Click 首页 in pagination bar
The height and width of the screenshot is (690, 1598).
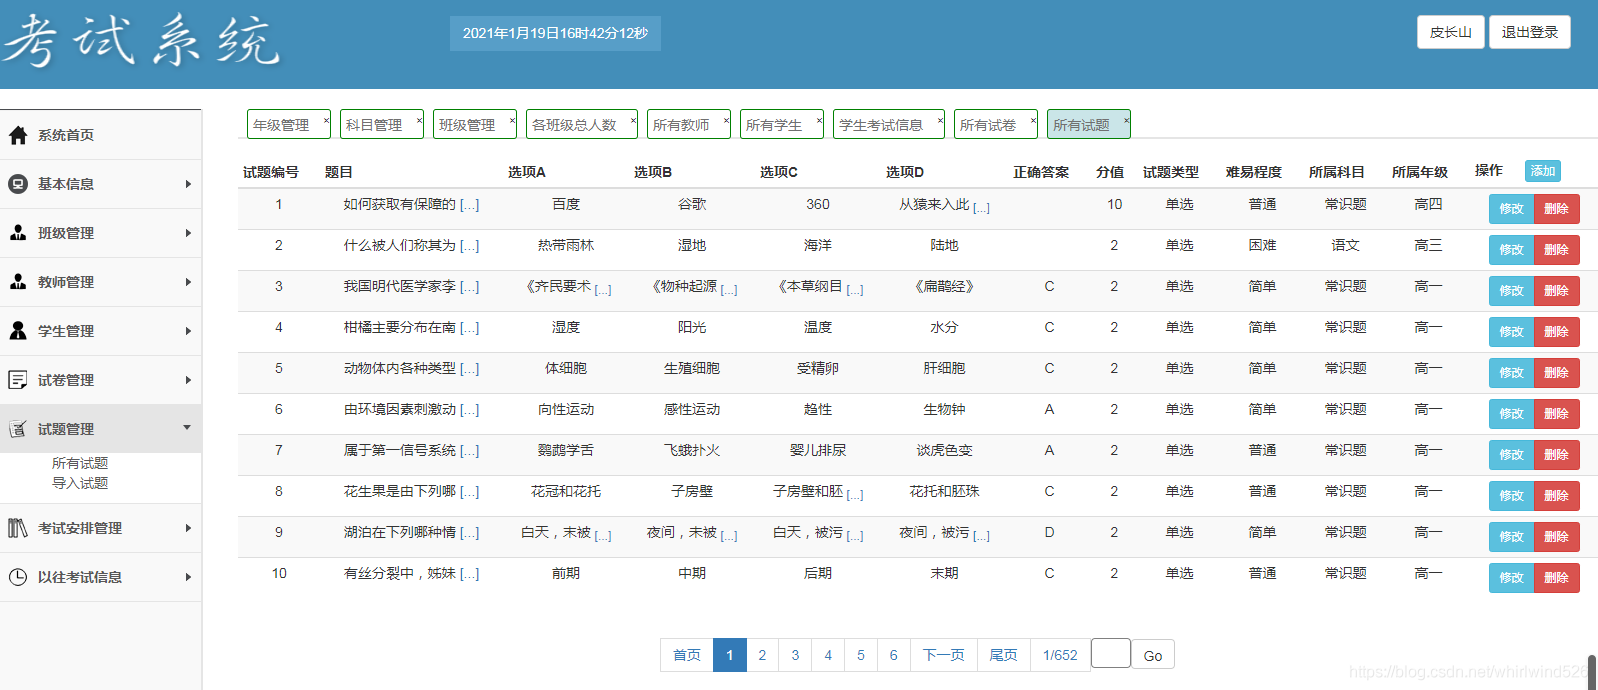tap(687, 655)
